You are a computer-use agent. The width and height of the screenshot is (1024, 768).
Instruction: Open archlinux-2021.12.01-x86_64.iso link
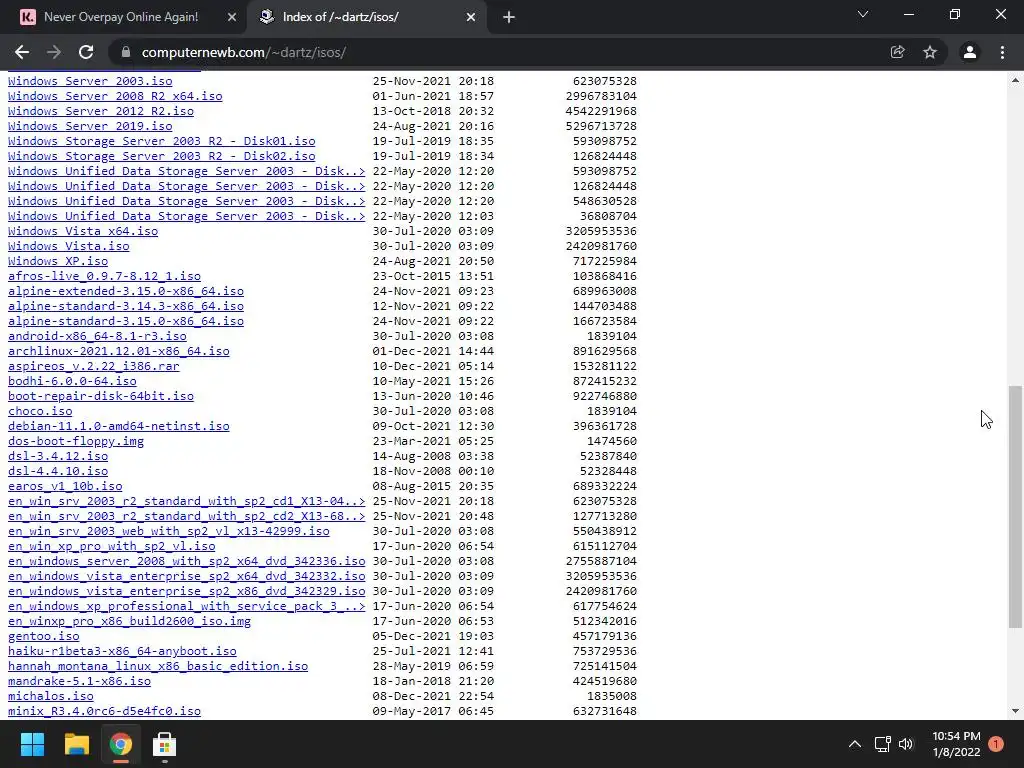pos(119,351)
